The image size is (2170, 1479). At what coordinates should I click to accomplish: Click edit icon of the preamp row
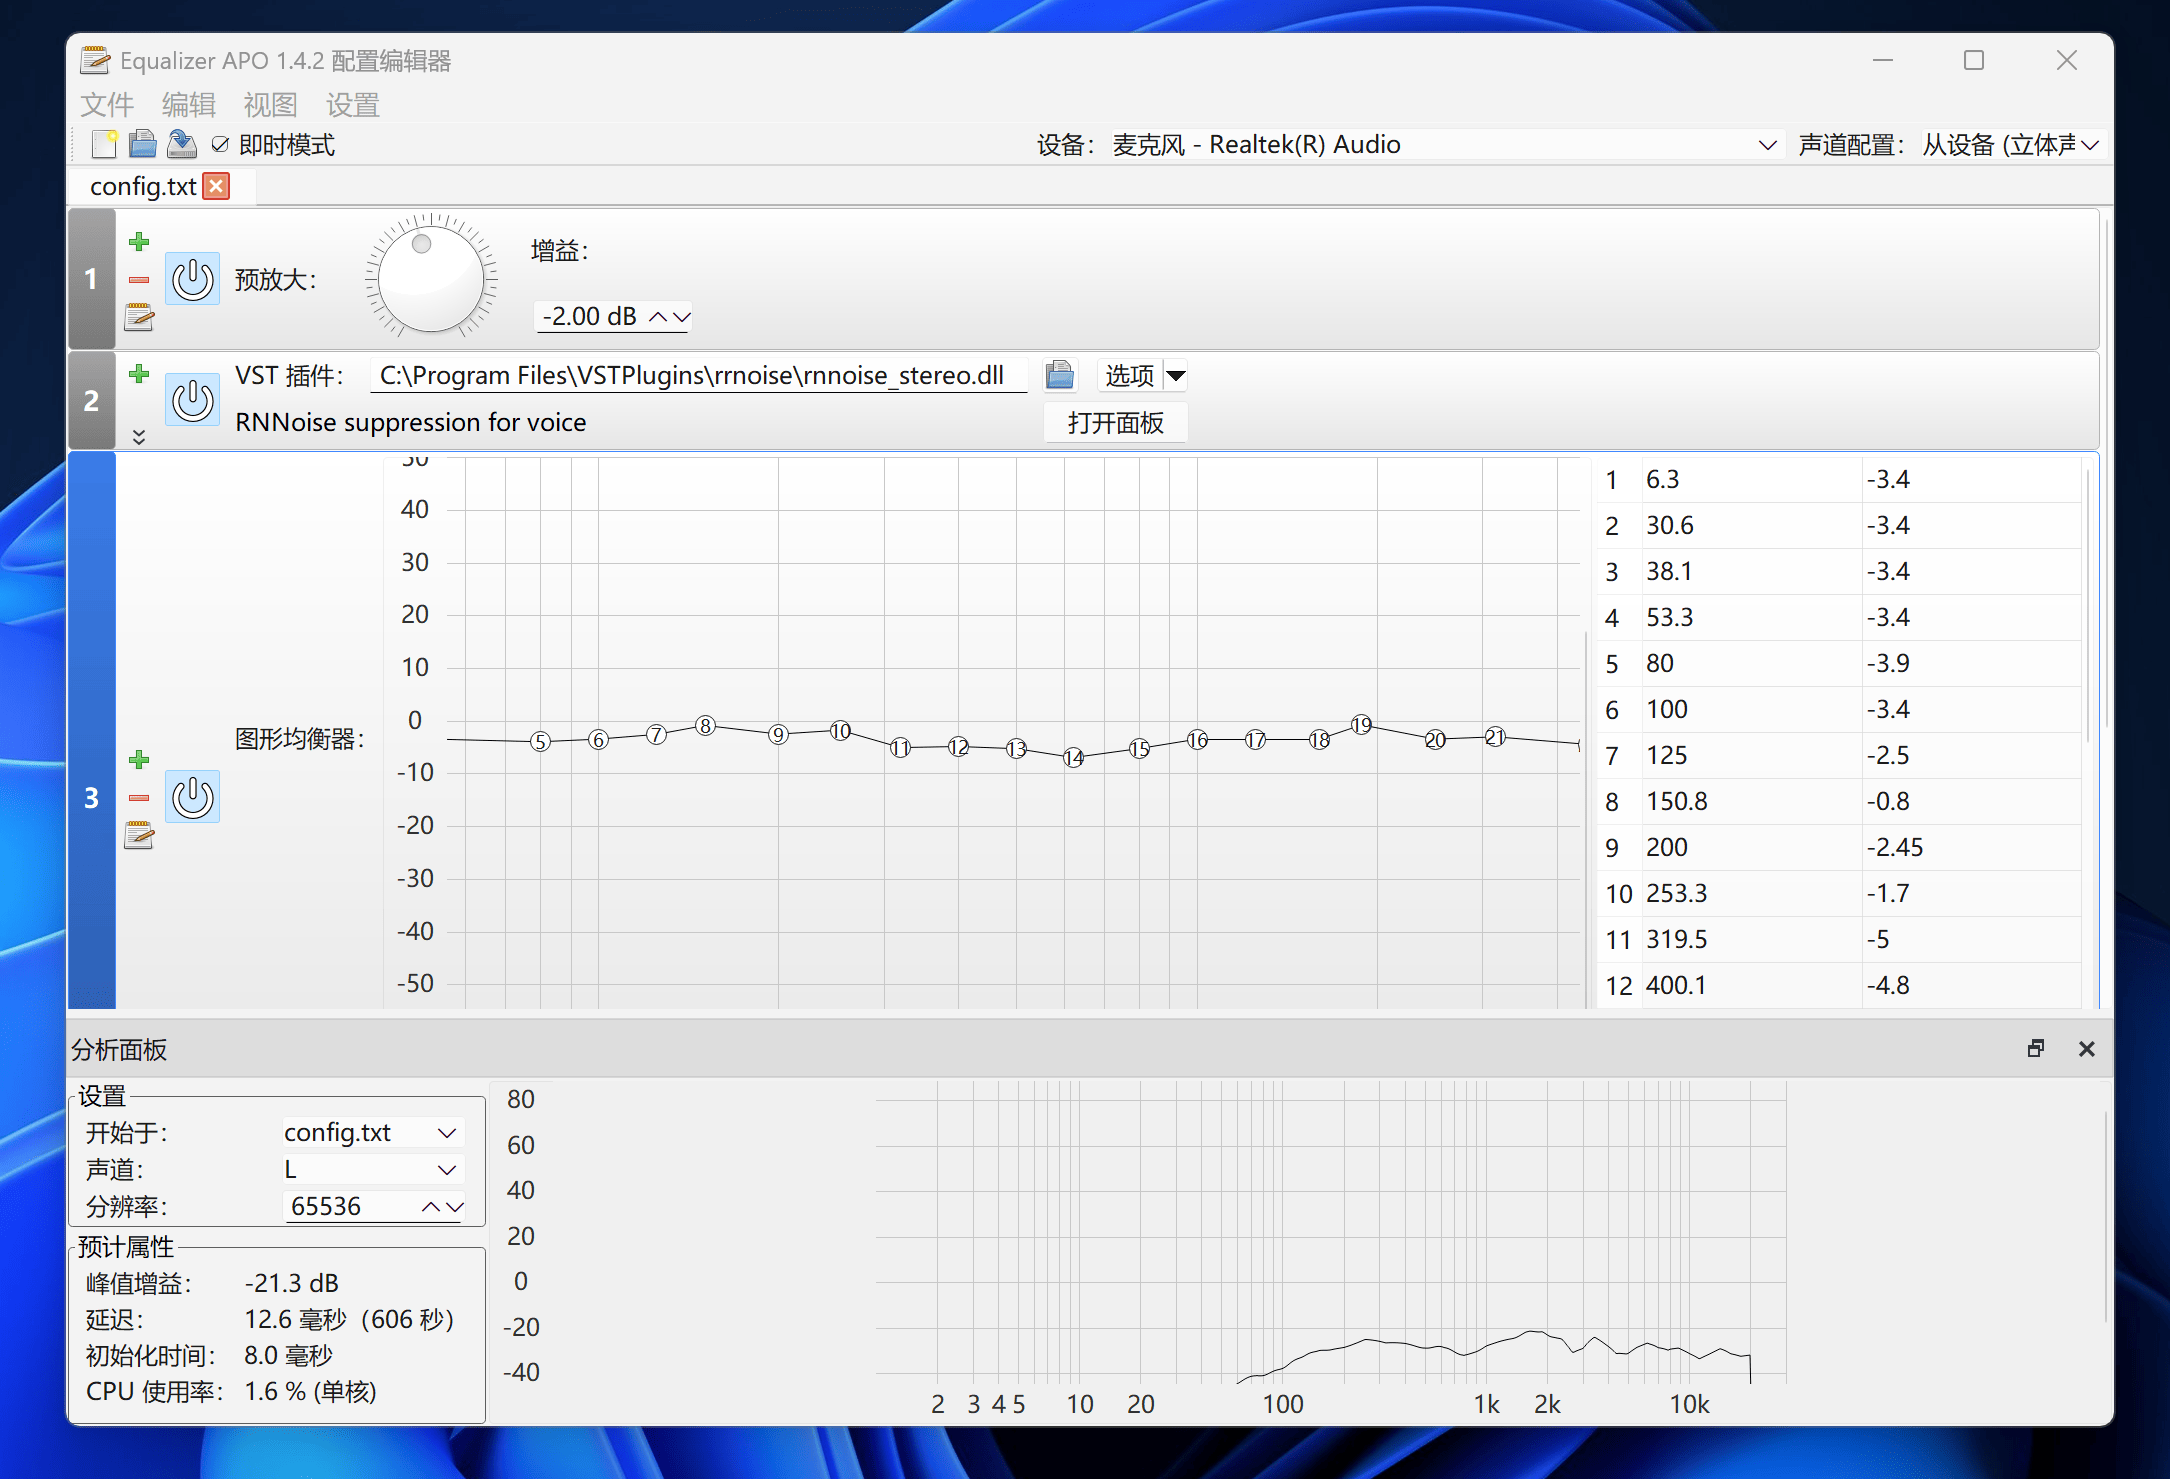pyautogui.click(x=139, y=318)
